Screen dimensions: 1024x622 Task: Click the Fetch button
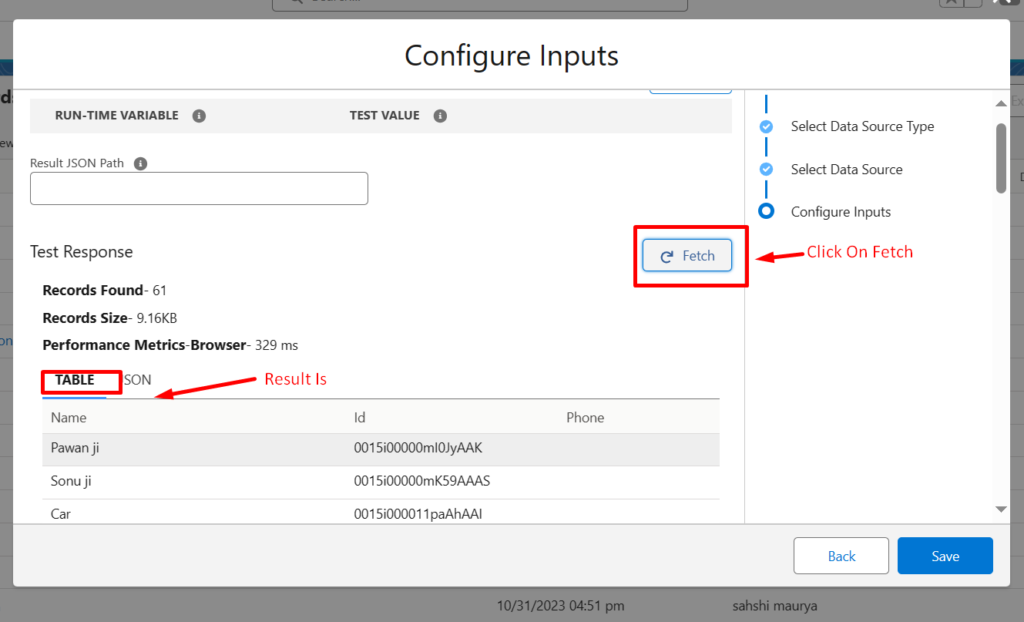687,255
